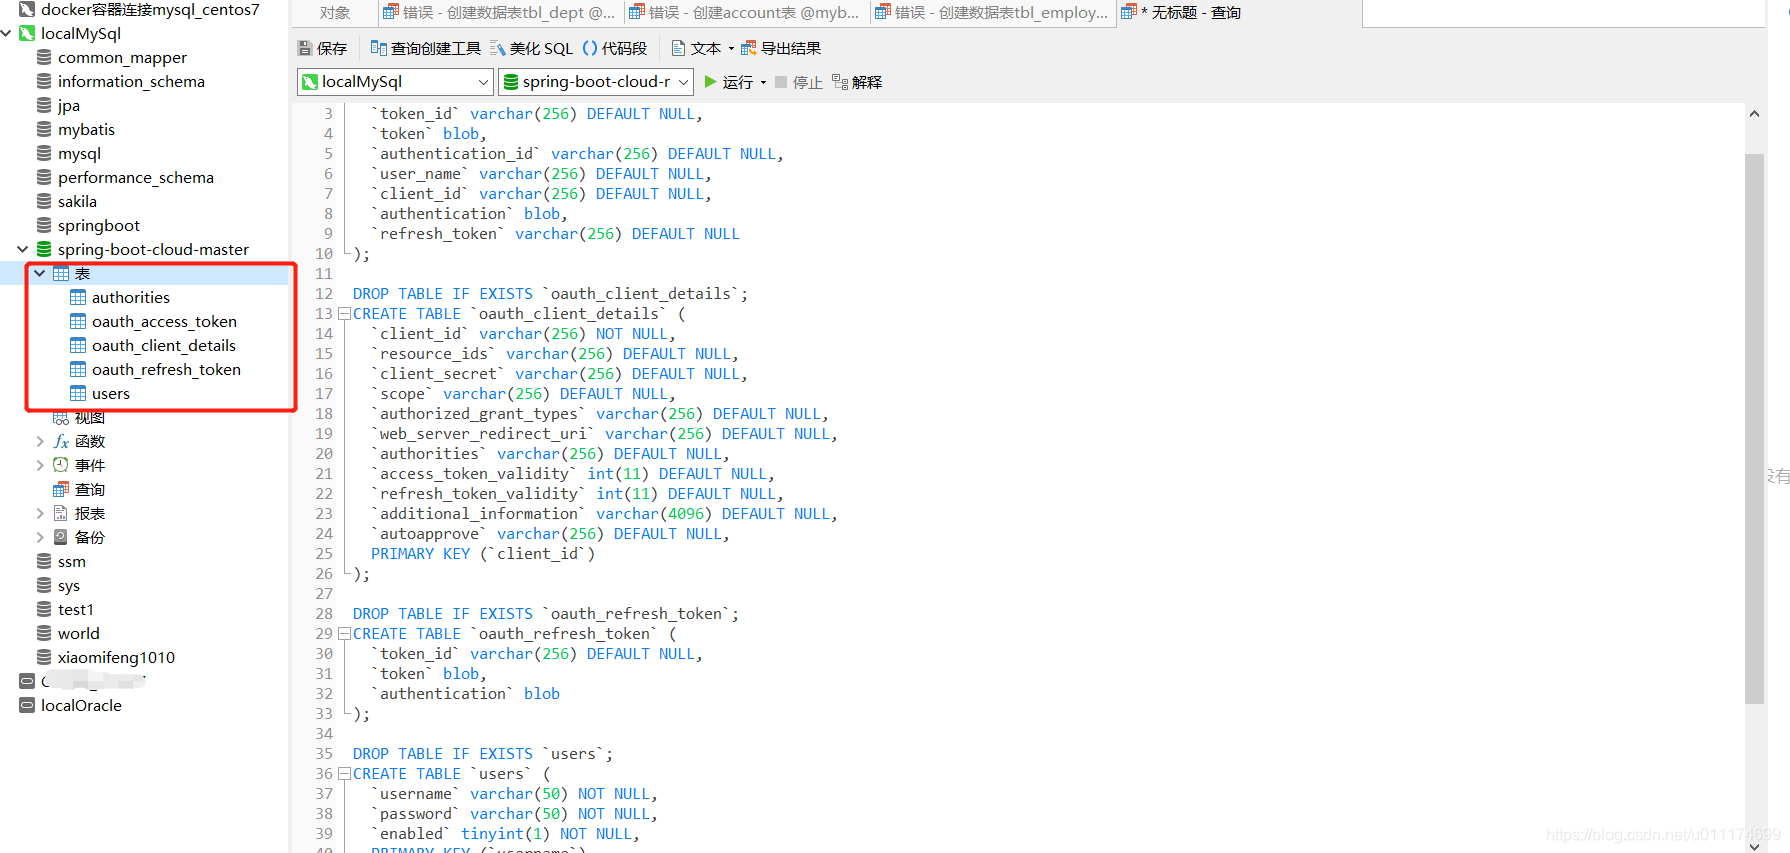
Task: Click line 12 DROP TABLE statement in editor
Action: 550,294
